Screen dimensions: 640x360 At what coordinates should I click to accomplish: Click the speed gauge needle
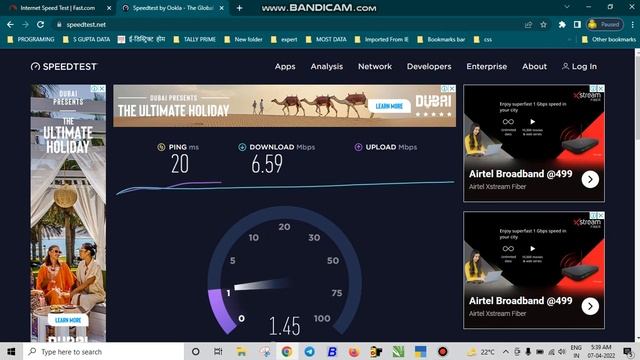tap(261, 284)
